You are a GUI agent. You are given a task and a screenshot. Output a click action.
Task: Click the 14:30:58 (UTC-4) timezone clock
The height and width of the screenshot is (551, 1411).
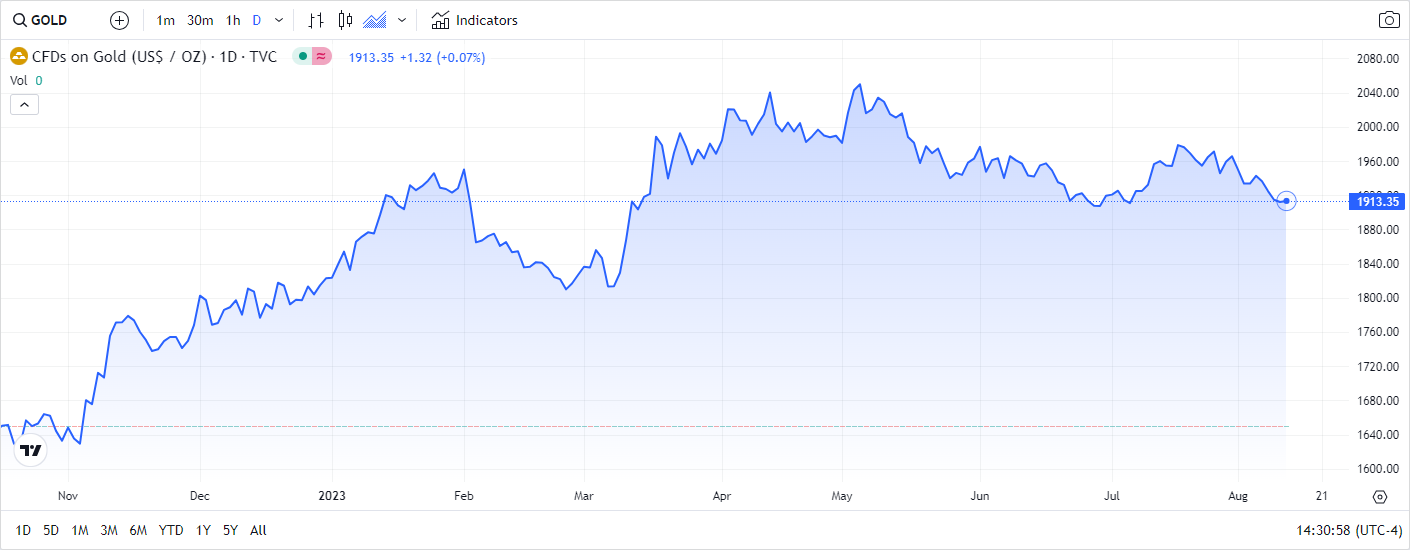click(x=1349, y=531)
